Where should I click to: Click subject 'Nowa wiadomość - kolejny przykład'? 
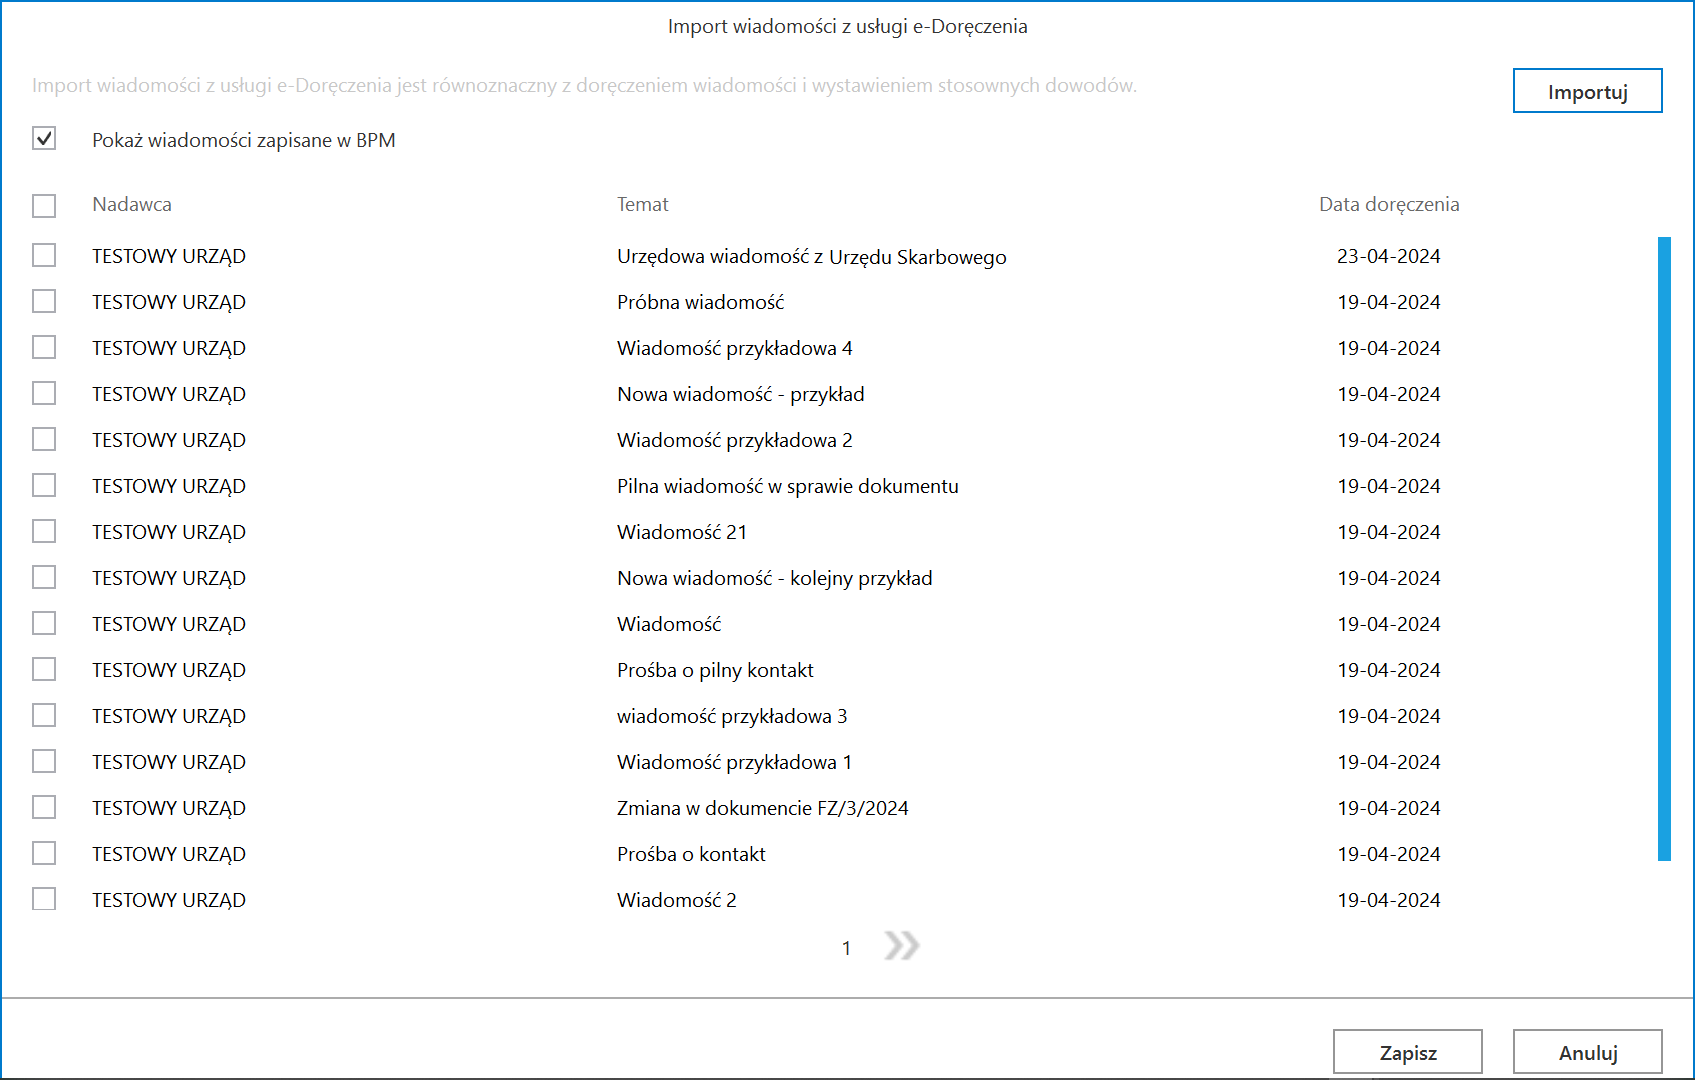click(x=775, y=578)
